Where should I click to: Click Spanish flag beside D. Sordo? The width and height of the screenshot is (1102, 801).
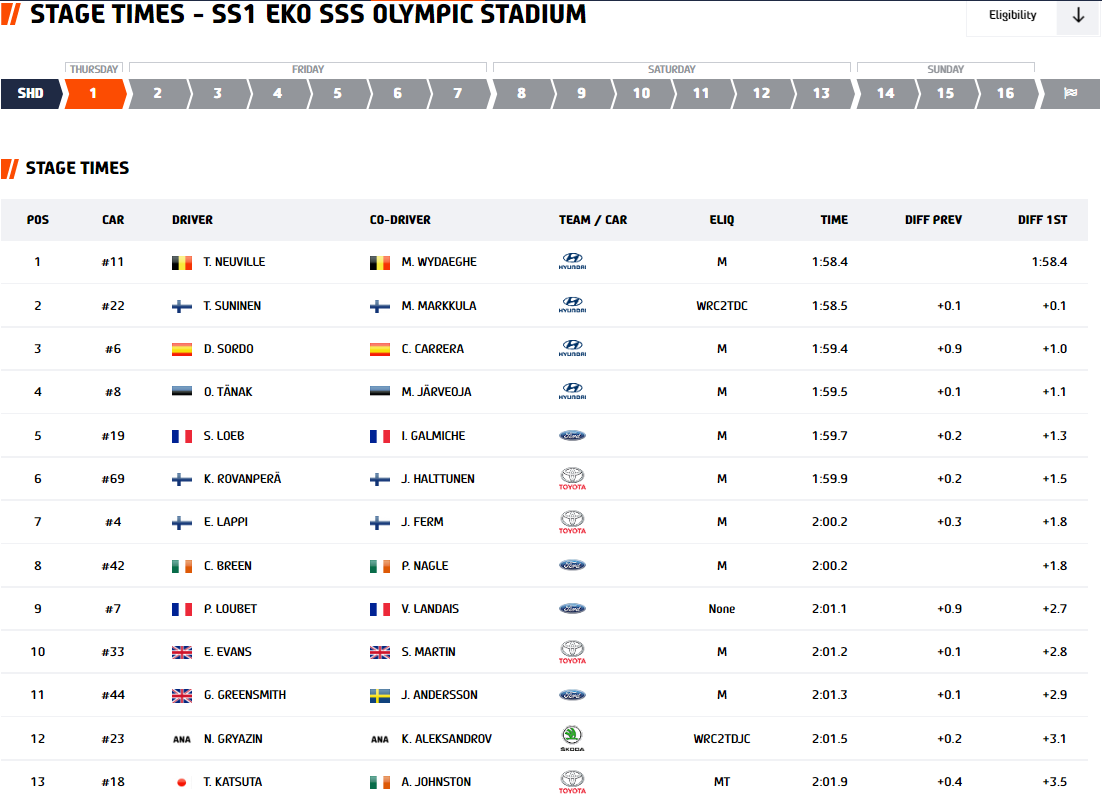tap(182, 349)
